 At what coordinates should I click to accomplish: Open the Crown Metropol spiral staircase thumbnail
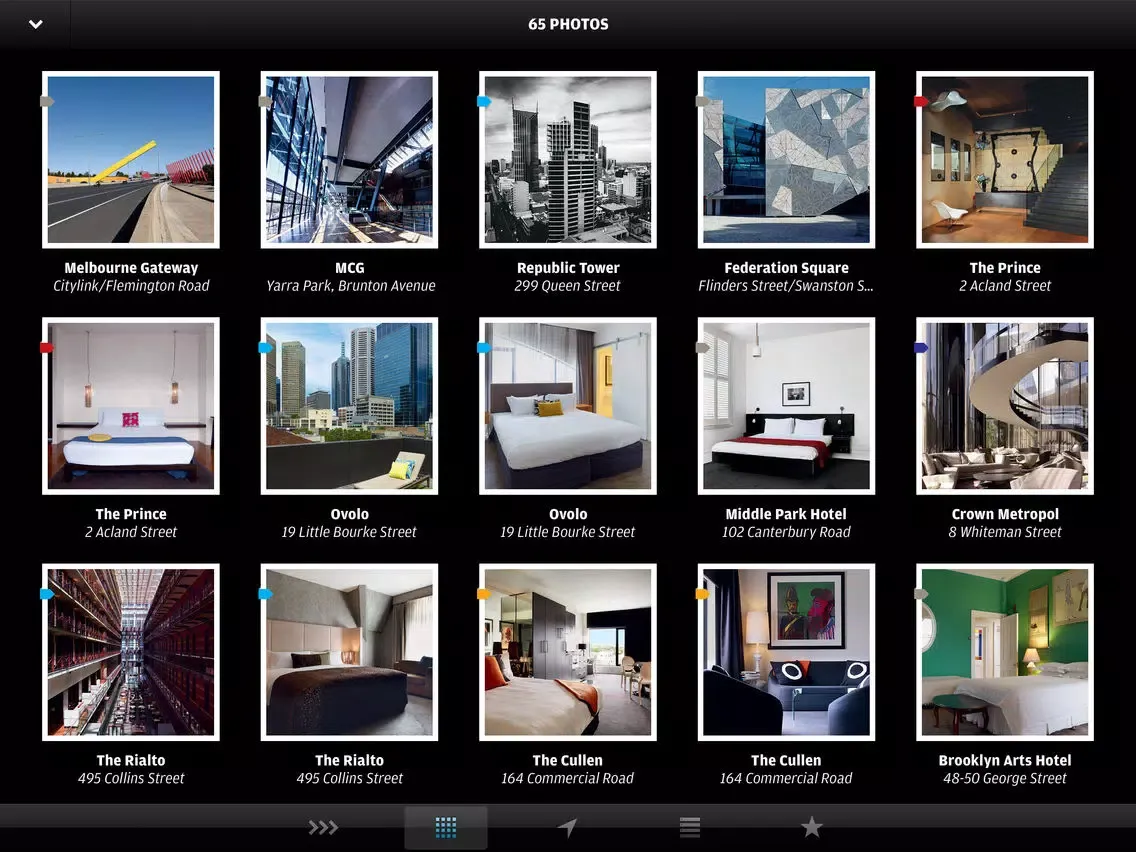(x=1005, y=406)
